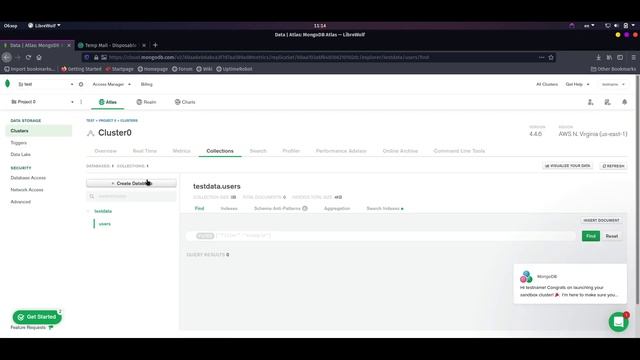Open the Billing link
The width and height of the screenshot is (640, 360).
[x=147, y=84]
